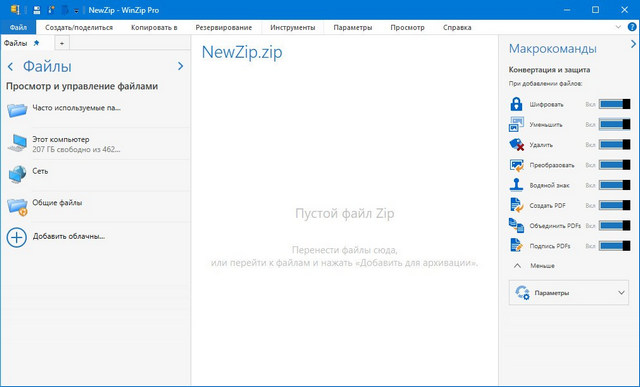The height and width of the screenshot is (387, 640).
Task: Click the Водяной знак stamp icon
Action: tap(516, 185)
